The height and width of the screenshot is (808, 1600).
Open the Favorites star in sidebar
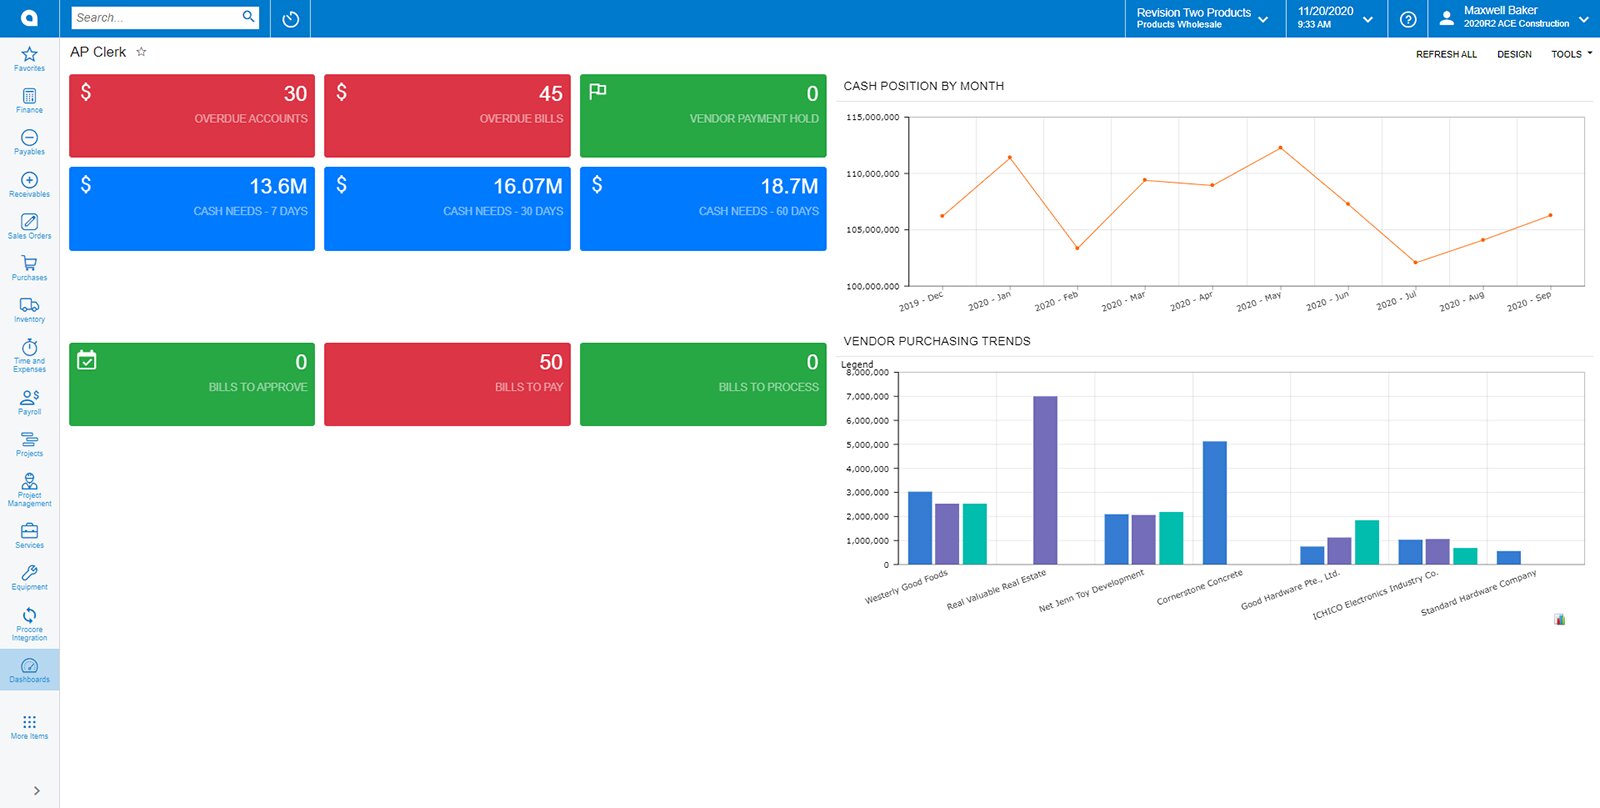pyautogui.click(x=29, y=58)
